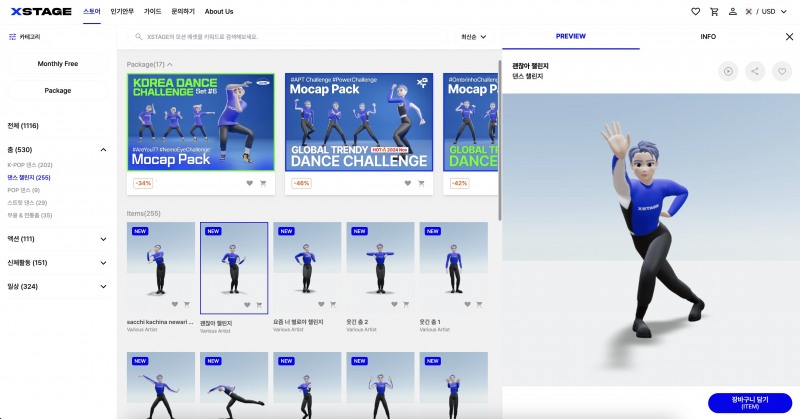
Task: Toggle favorite on 웃긴 춤 2 item
Action: click(x=391, y=305)
